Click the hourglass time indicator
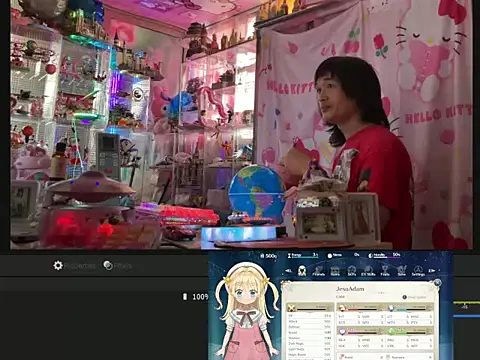The image size is (480, 360). point(289,255)
